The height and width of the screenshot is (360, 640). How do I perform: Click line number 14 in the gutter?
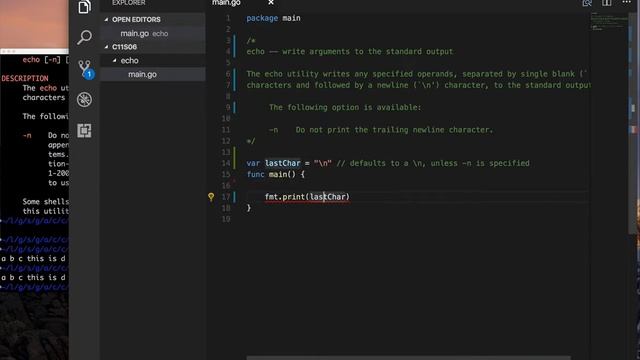(226, 163)
